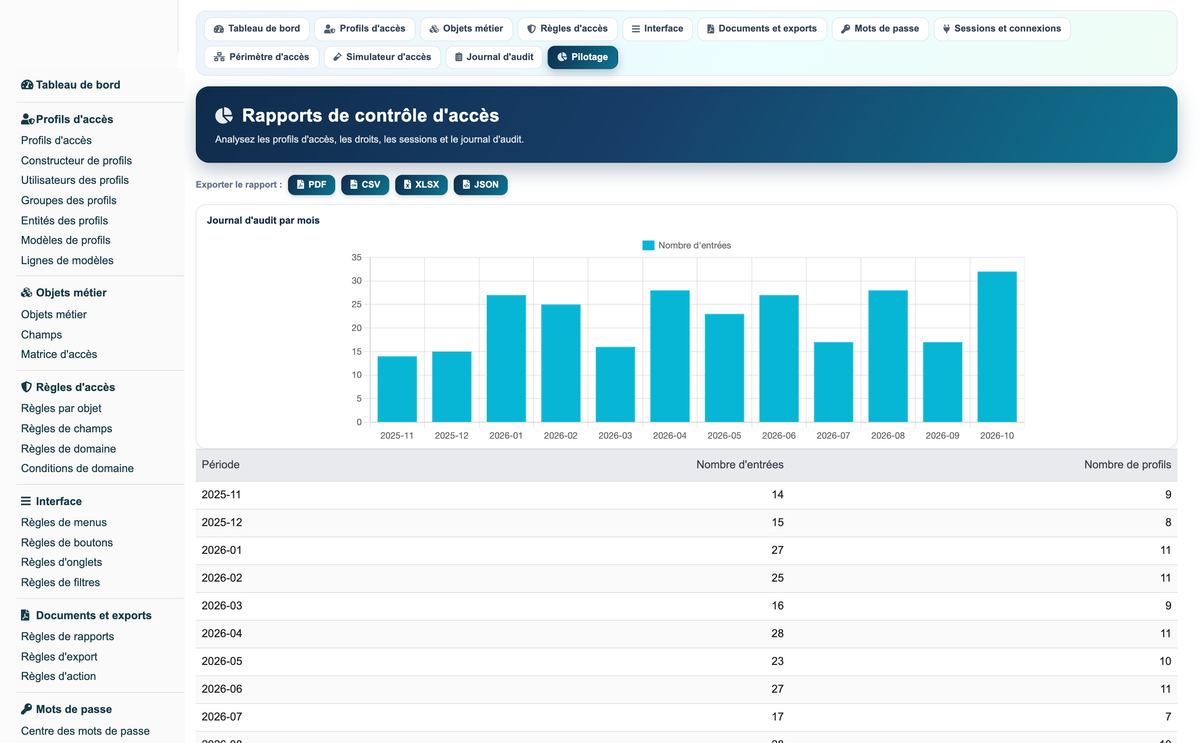1200x743 pixels.
Task: Open the Matrice d'accès sidebar link
Action: pos(59,355)
